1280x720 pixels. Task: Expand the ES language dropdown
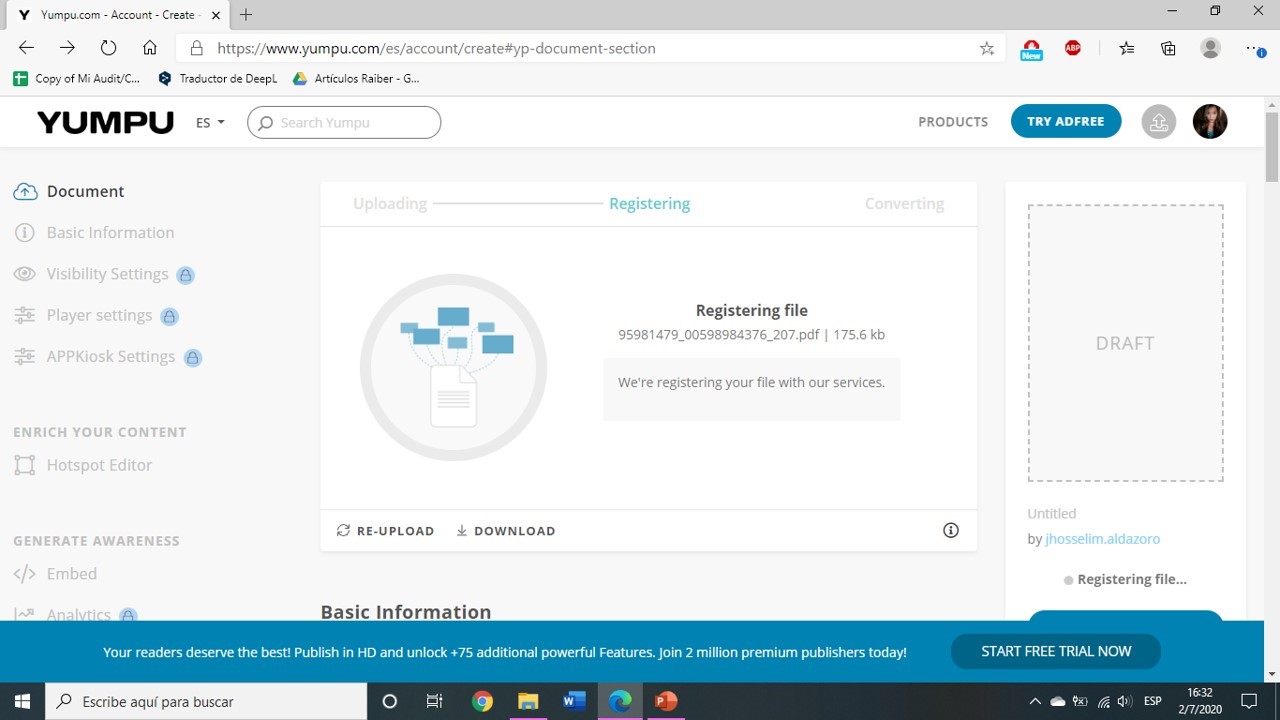click(210, 122)
